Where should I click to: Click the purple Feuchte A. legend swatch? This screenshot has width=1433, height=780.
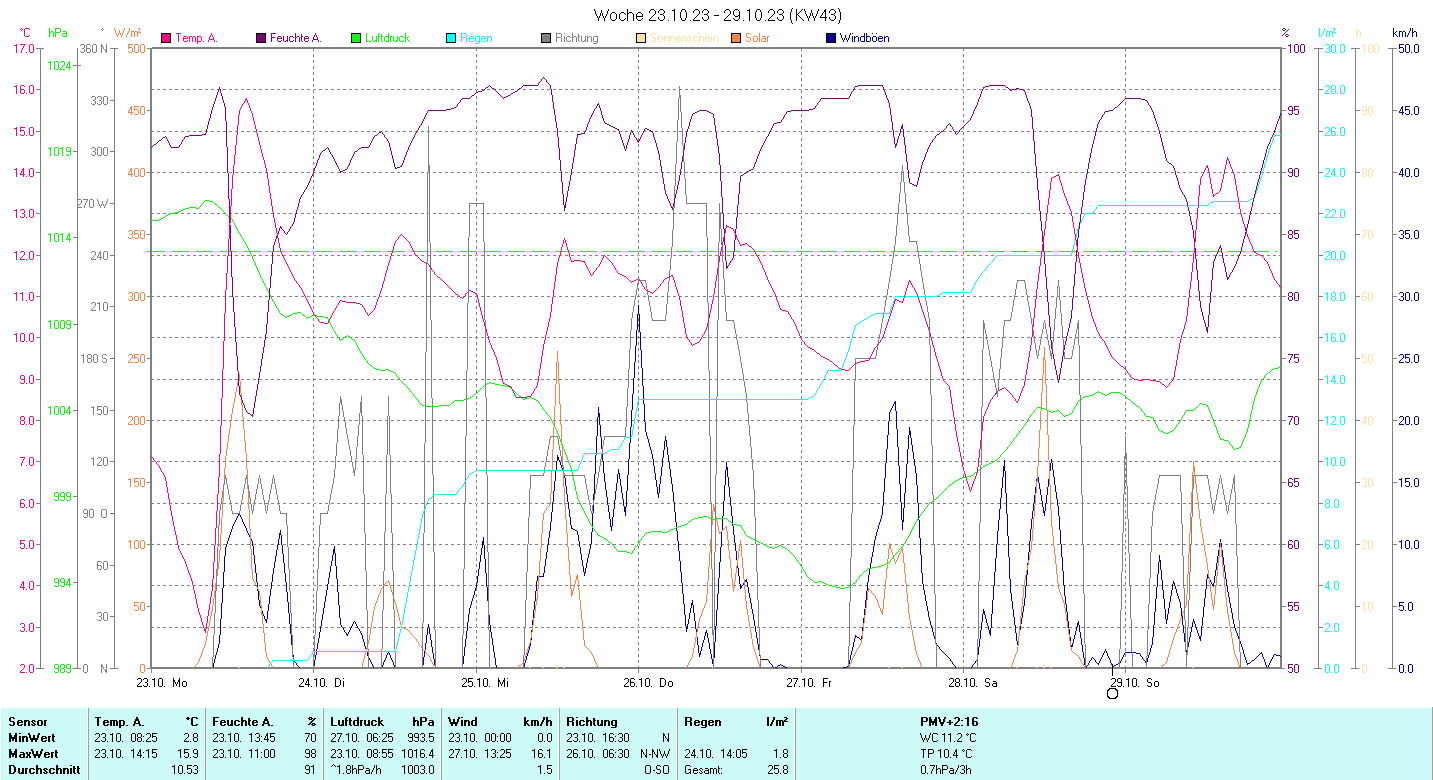(x=262, y=38)
